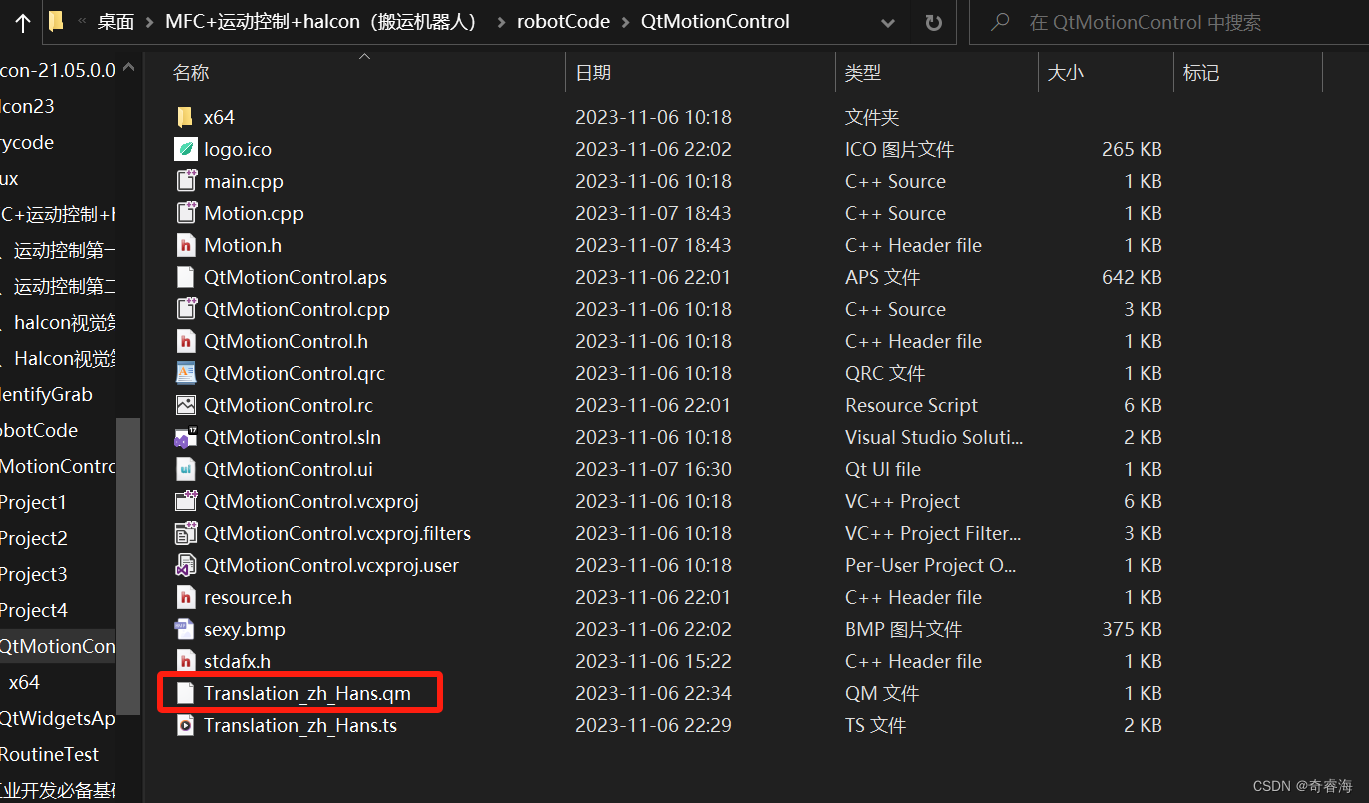Image resolution: width=1369 pixels, height=803 pixels.
Task: Click the resource.h header icon
Action: [185, 597]
